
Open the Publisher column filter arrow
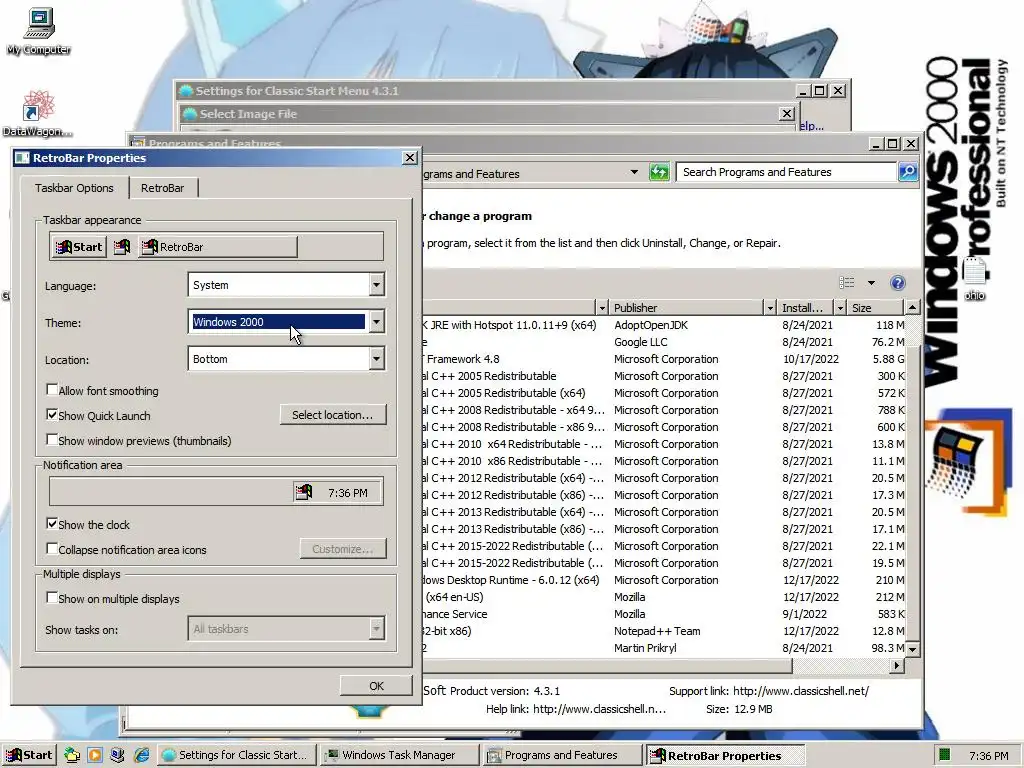point(770,308)
